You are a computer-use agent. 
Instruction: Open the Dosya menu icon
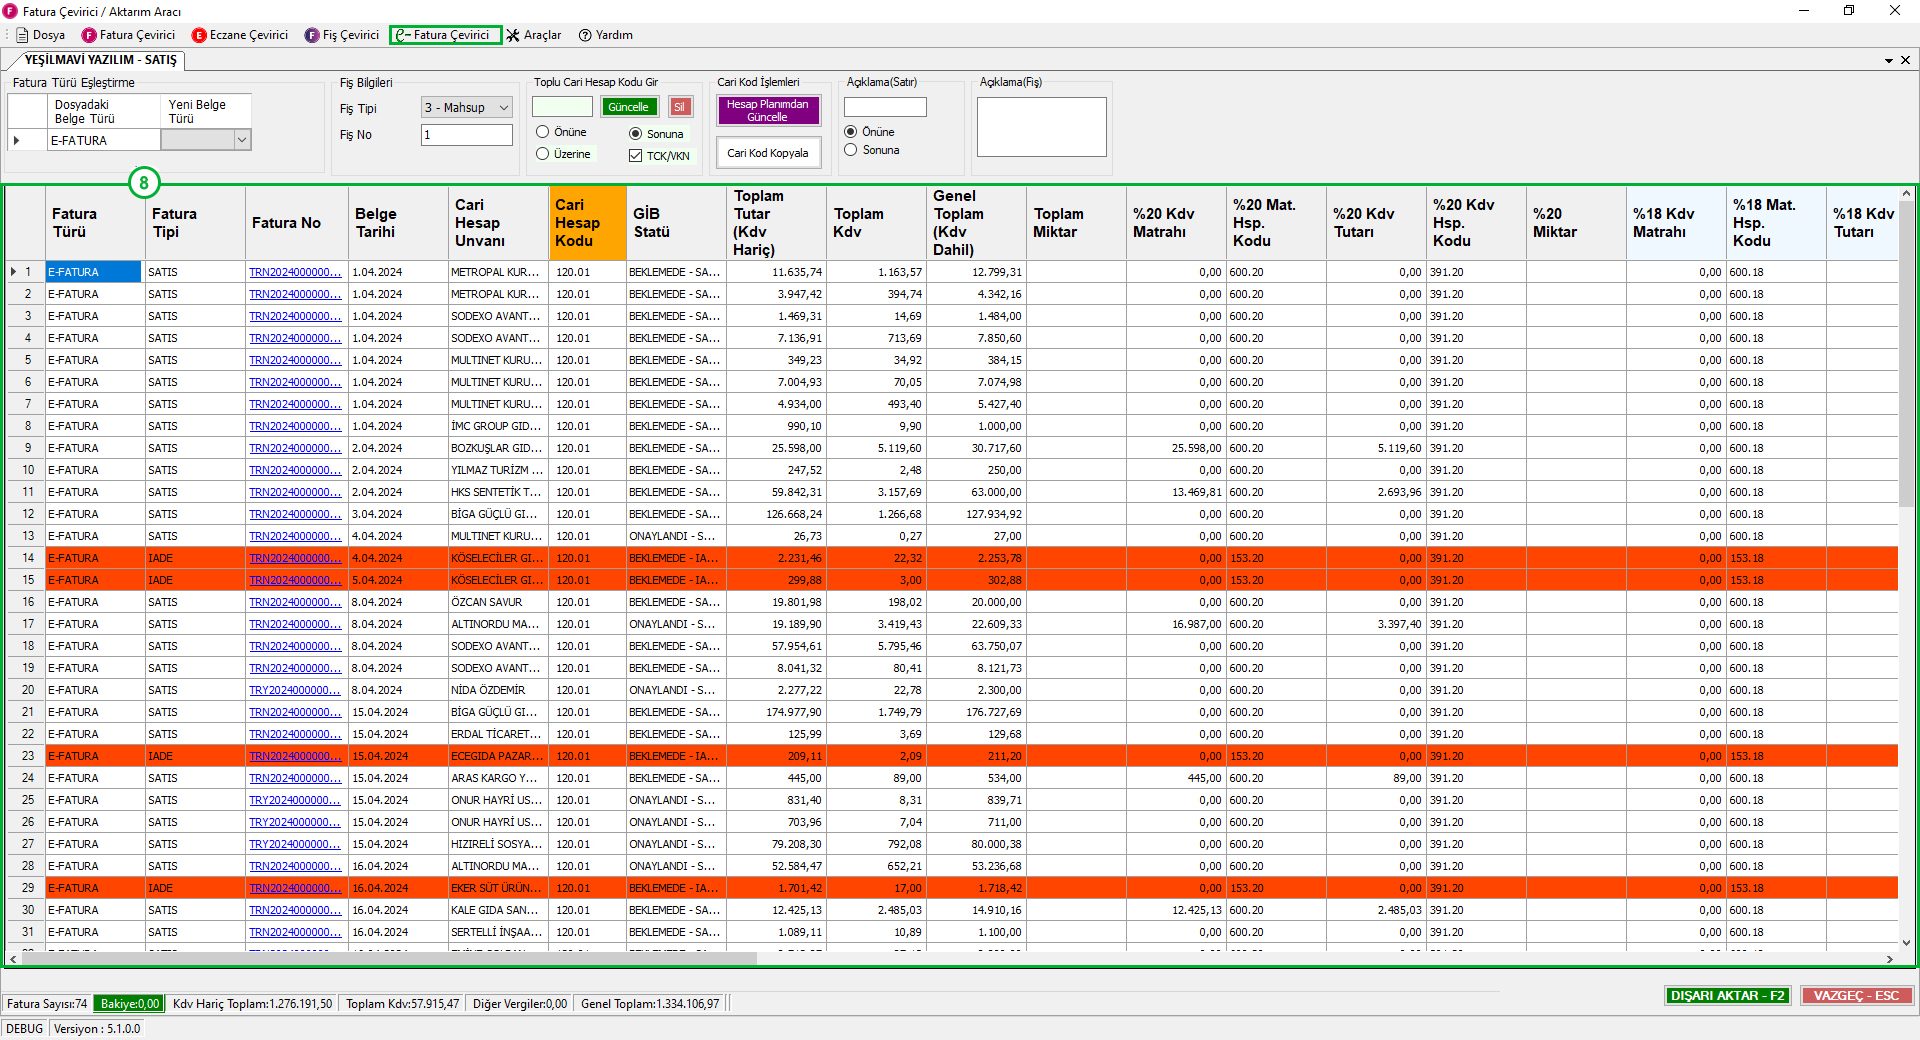[22, 35]
